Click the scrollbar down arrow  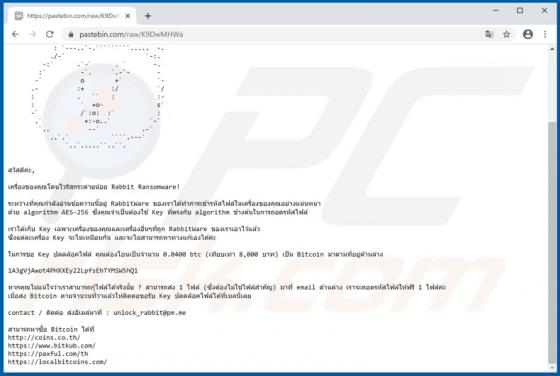click(552, 368)
